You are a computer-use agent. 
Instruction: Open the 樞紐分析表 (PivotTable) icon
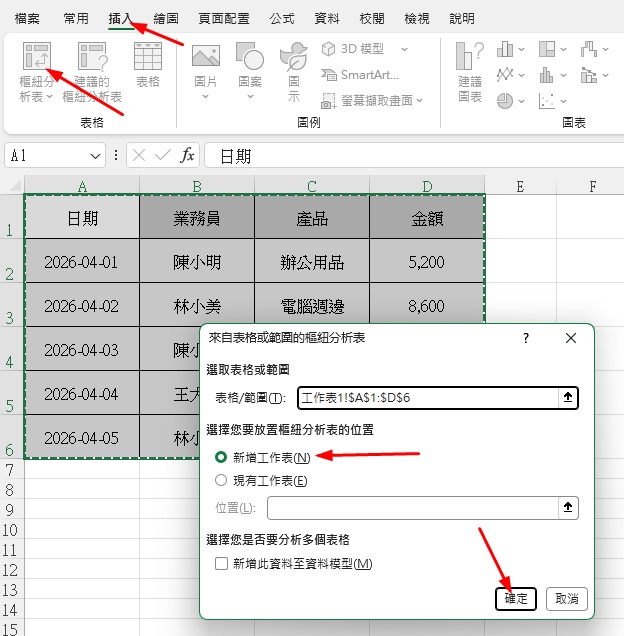click(37, 56)
